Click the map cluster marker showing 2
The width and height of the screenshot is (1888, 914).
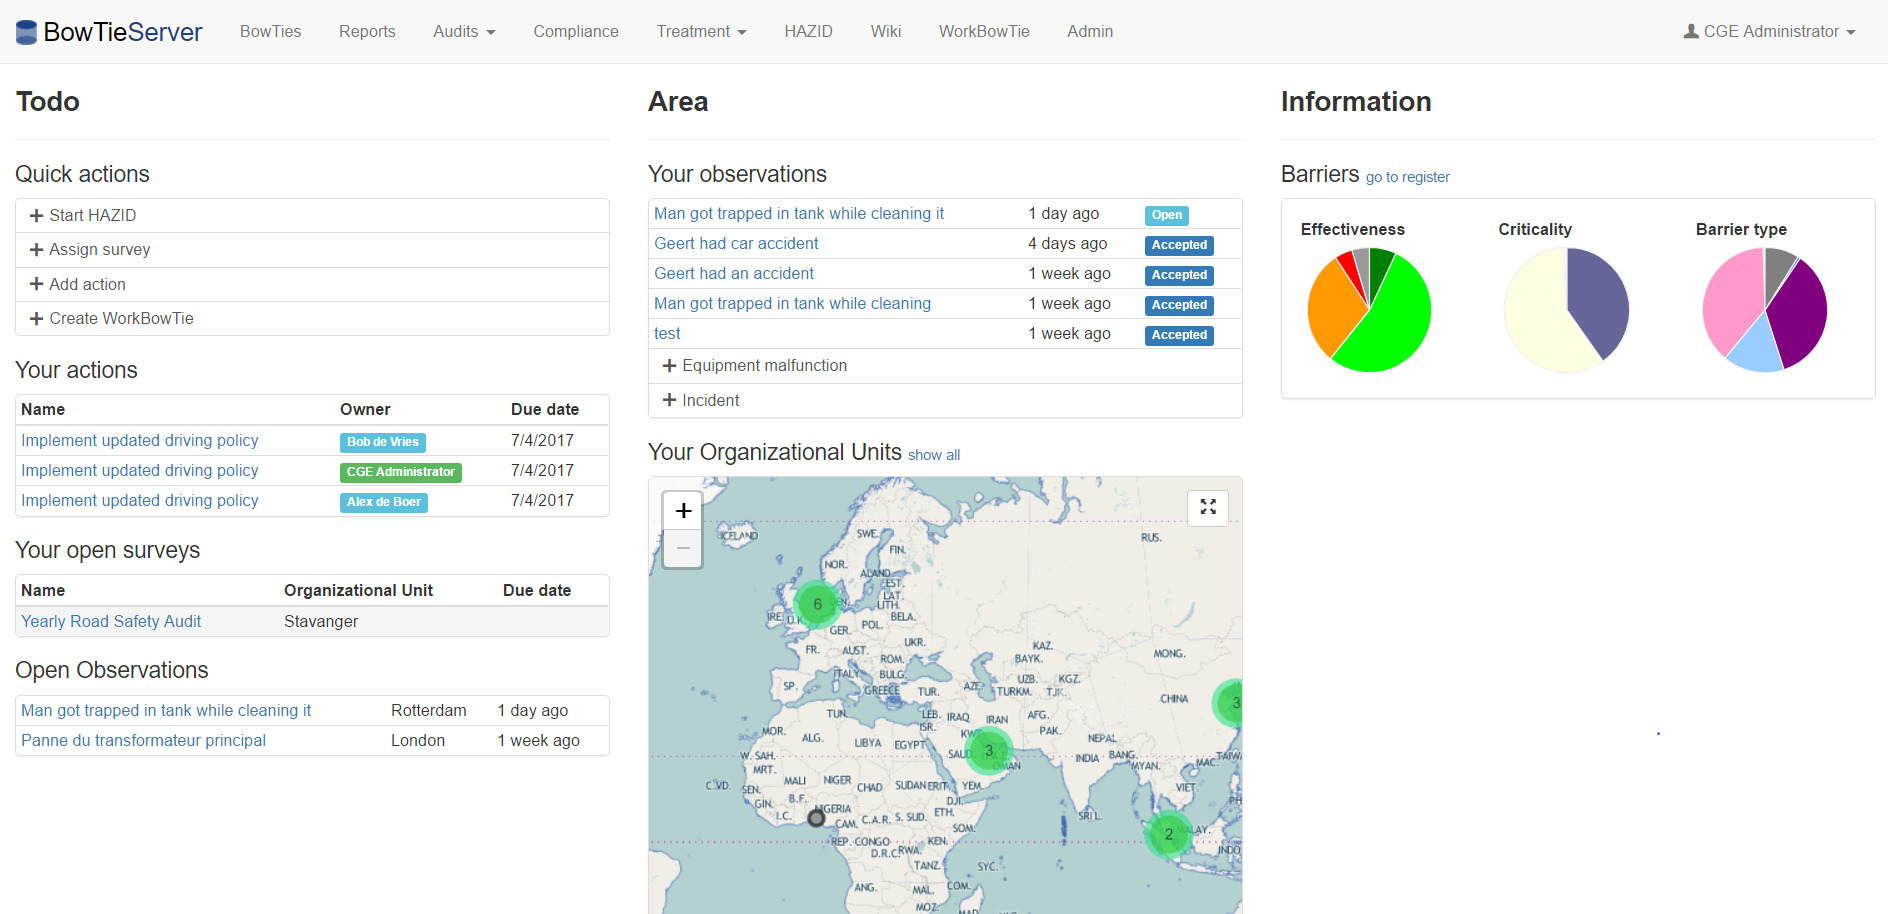[1168, 834]
